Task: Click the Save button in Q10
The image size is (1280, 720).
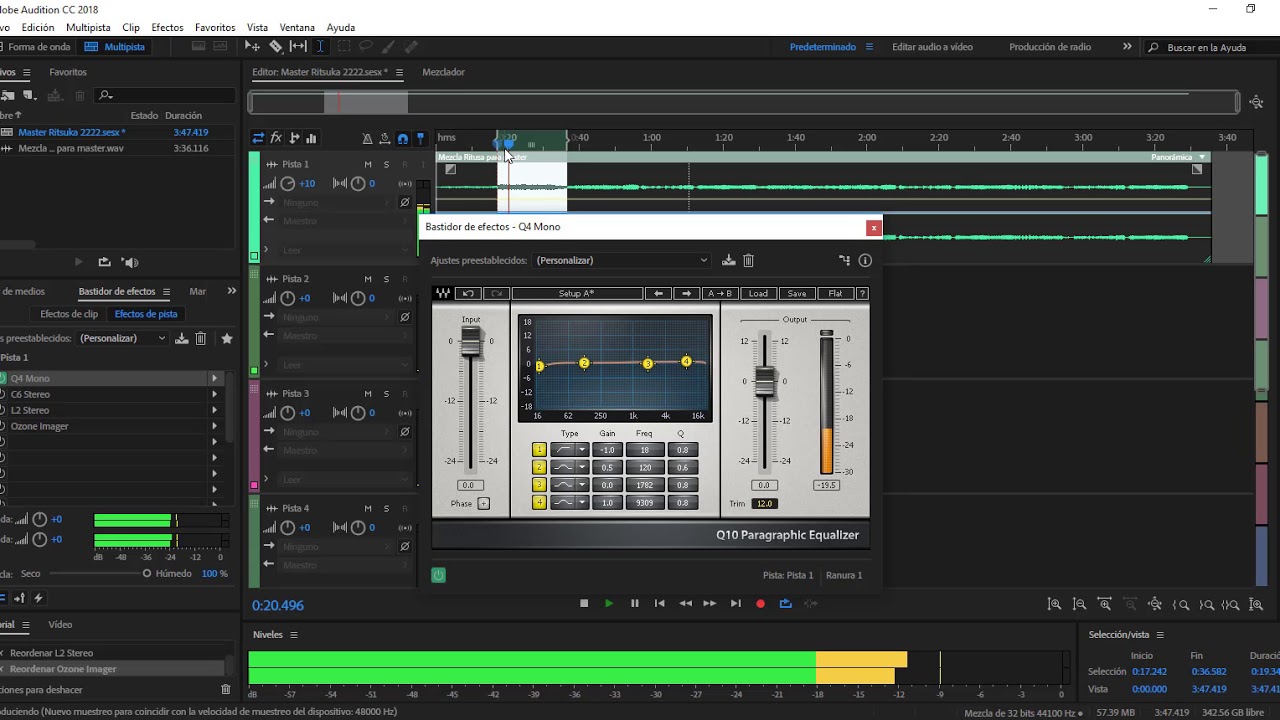Action: 797,293
